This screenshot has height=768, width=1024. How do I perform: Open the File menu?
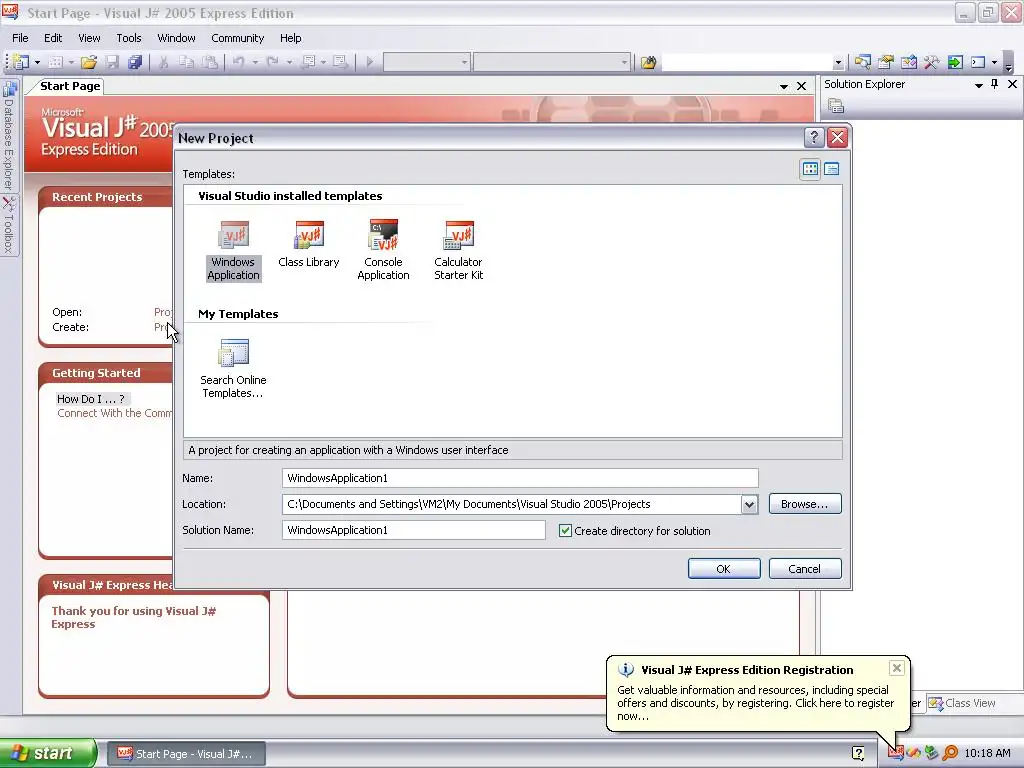pos(20,38)
